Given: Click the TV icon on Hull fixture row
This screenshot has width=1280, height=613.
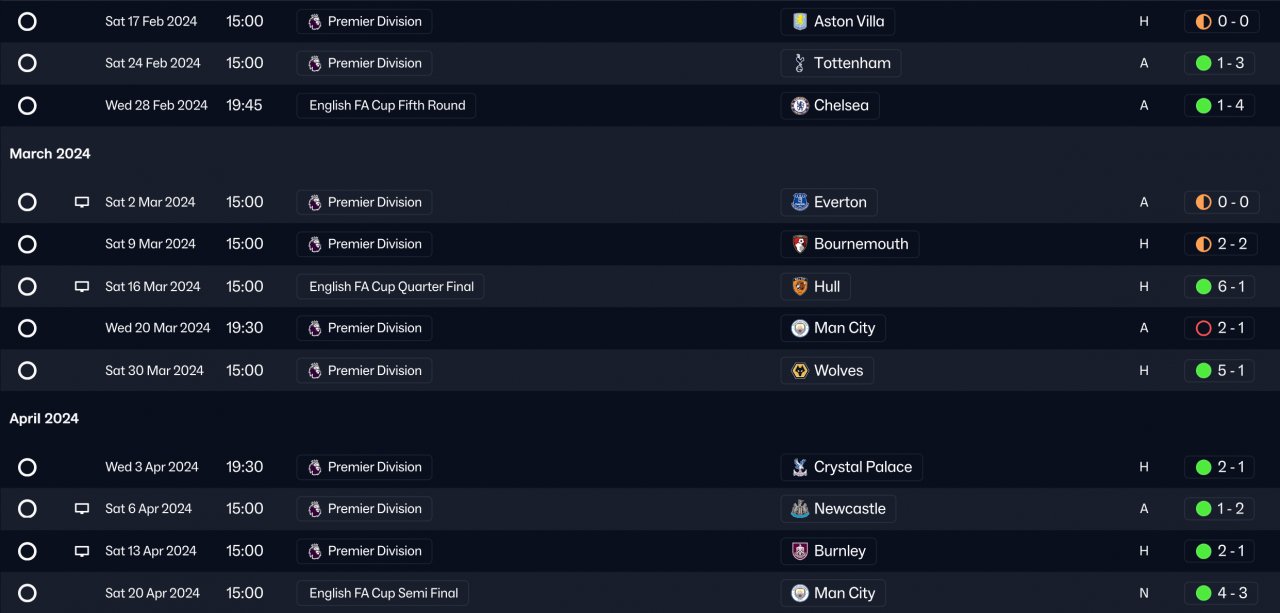Looking at the screenshot, I should 82,286.
